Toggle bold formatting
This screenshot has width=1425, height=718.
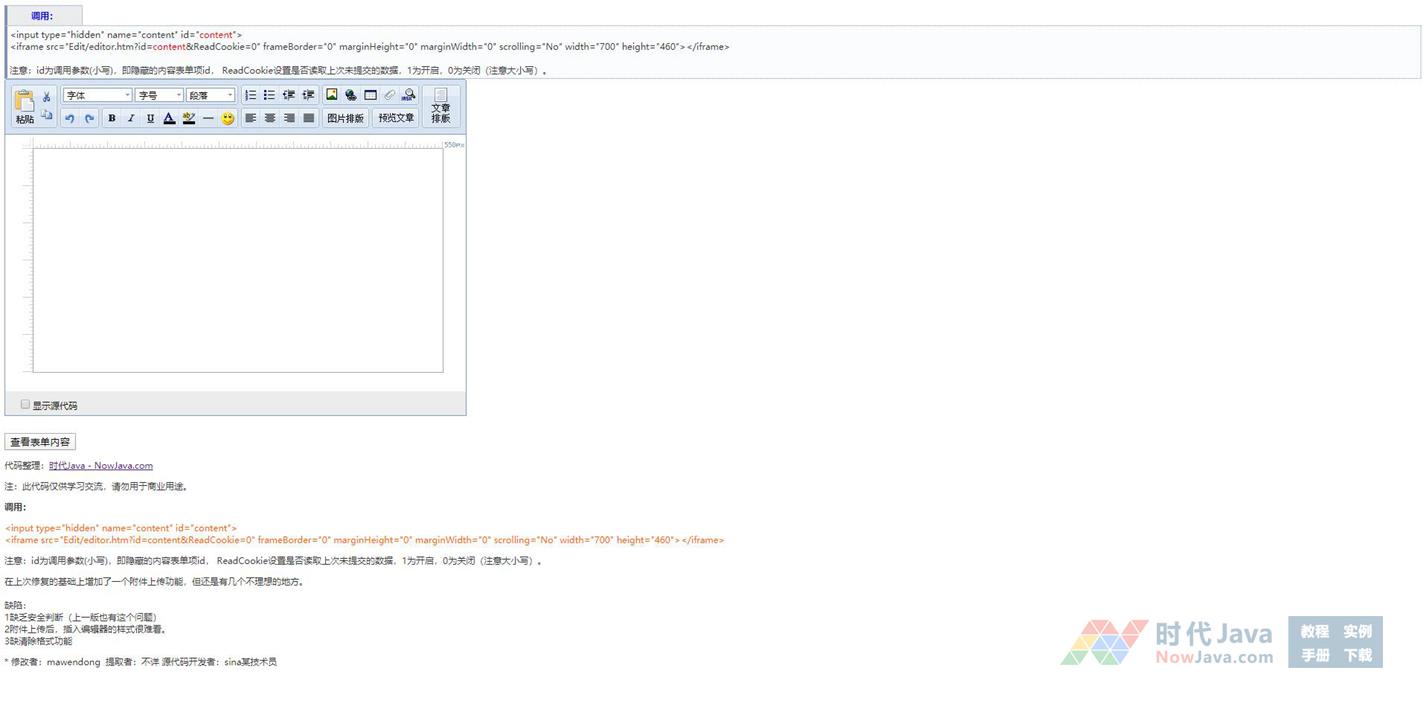(112, 119)
